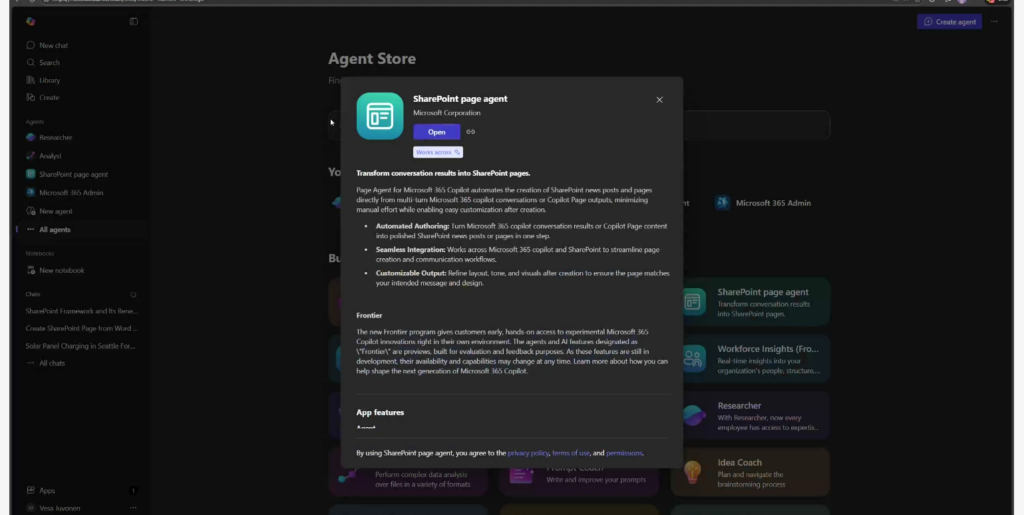Viewport: 1024px width, 515px height.
Task: Click the New agent icon in sidebar
Action: click(31, 211)
